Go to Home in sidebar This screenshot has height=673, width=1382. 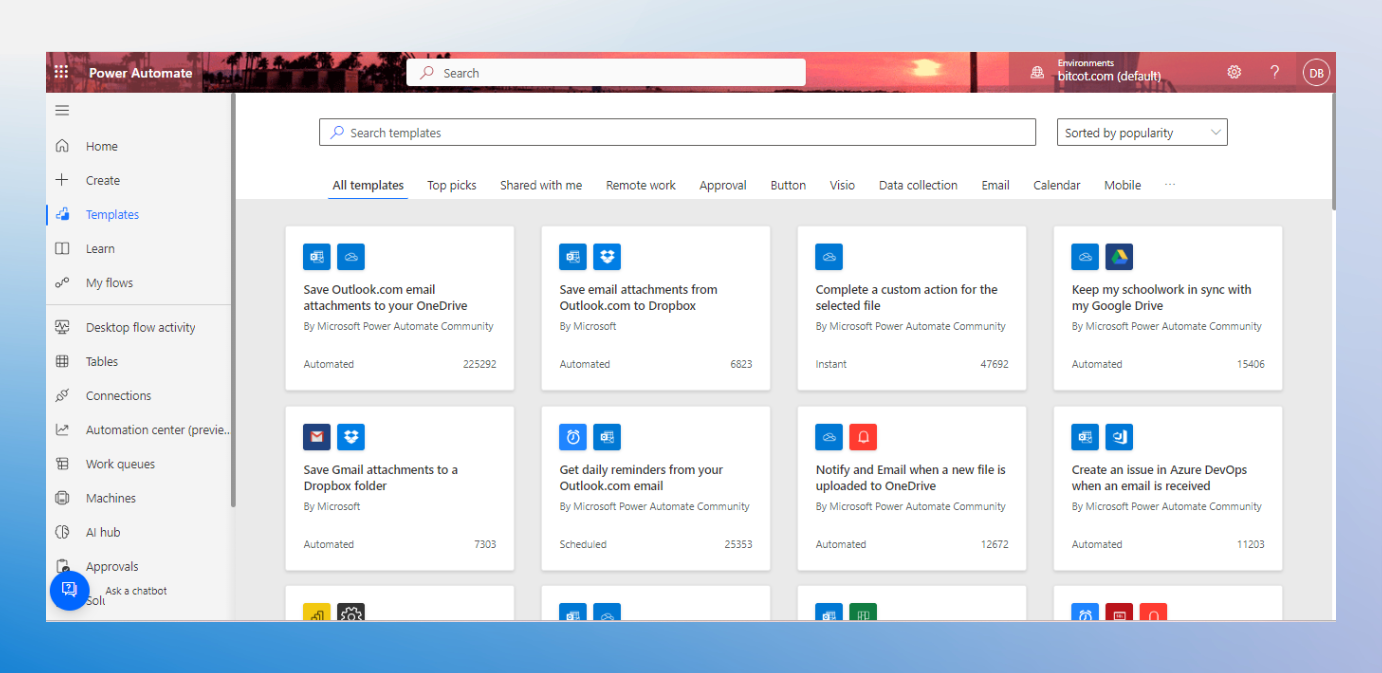point(101,146)
